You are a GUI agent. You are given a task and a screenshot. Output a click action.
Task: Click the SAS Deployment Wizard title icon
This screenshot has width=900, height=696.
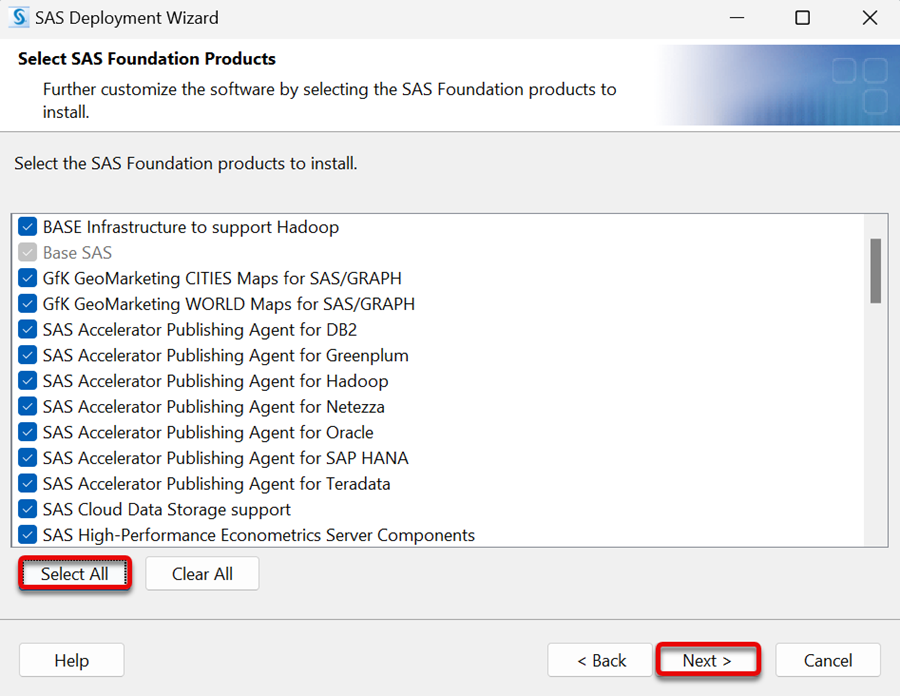(x=19, y=17)
